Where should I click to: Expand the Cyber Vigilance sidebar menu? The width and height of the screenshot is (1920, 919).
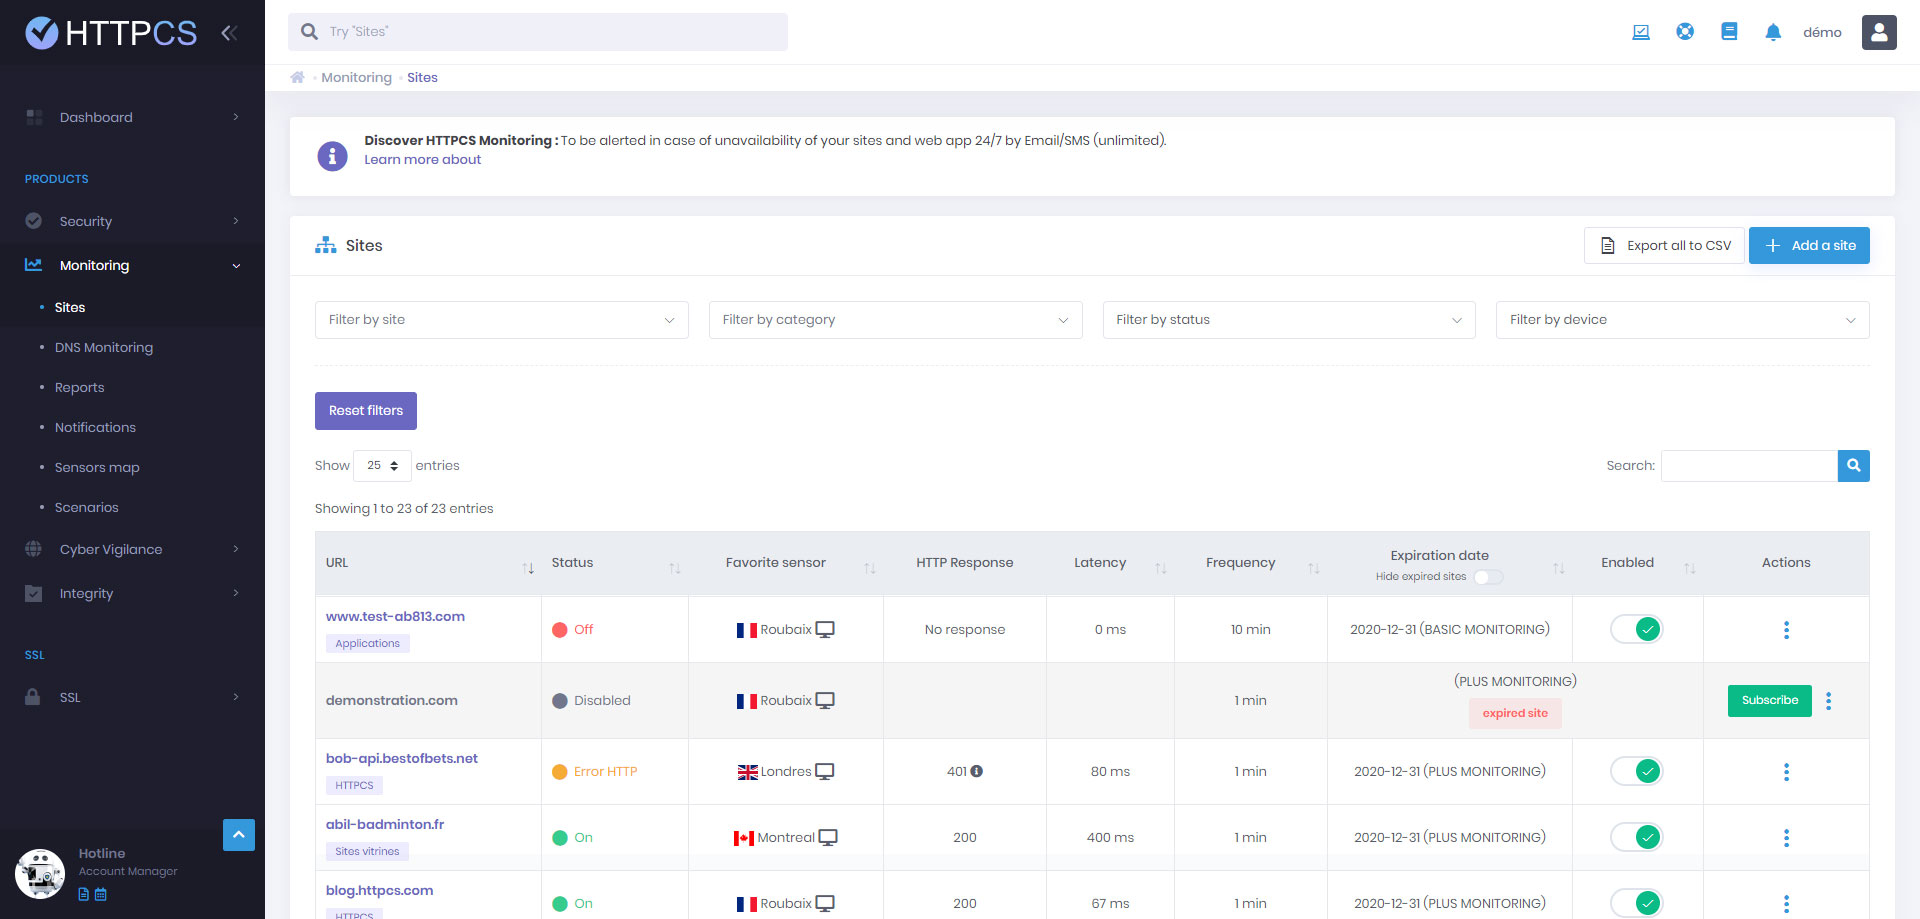(x=132, y=549)
